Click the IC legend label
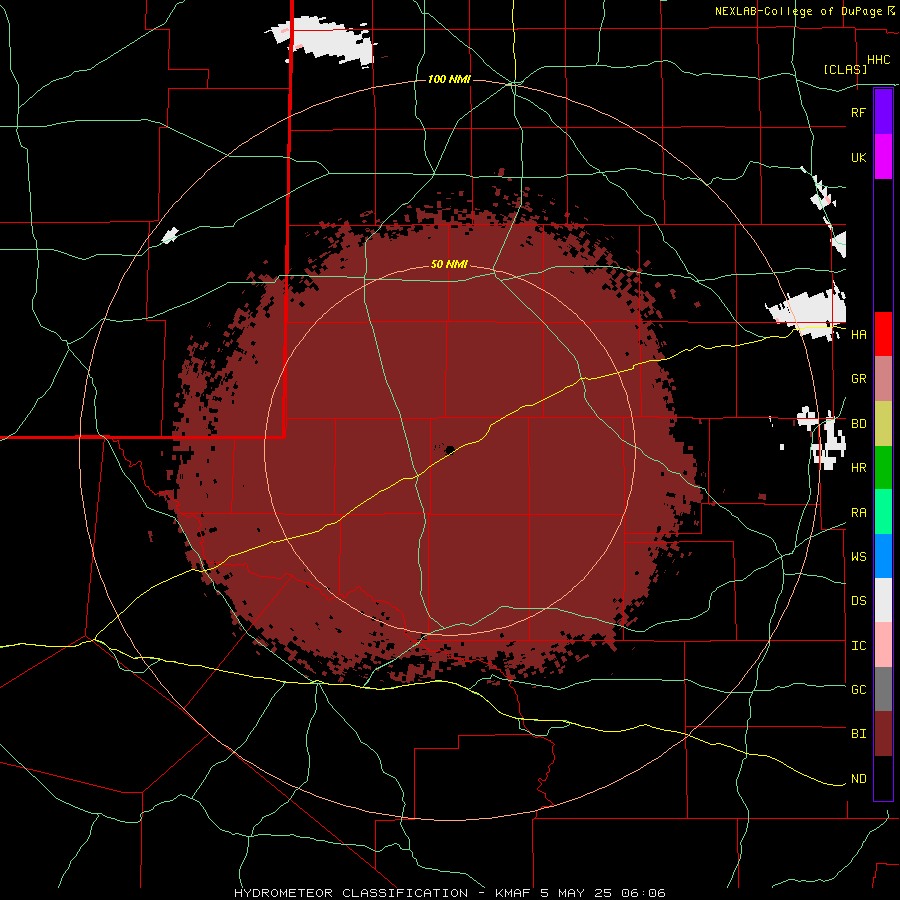The height and width of the screenshot is (900, 900). 858,646
